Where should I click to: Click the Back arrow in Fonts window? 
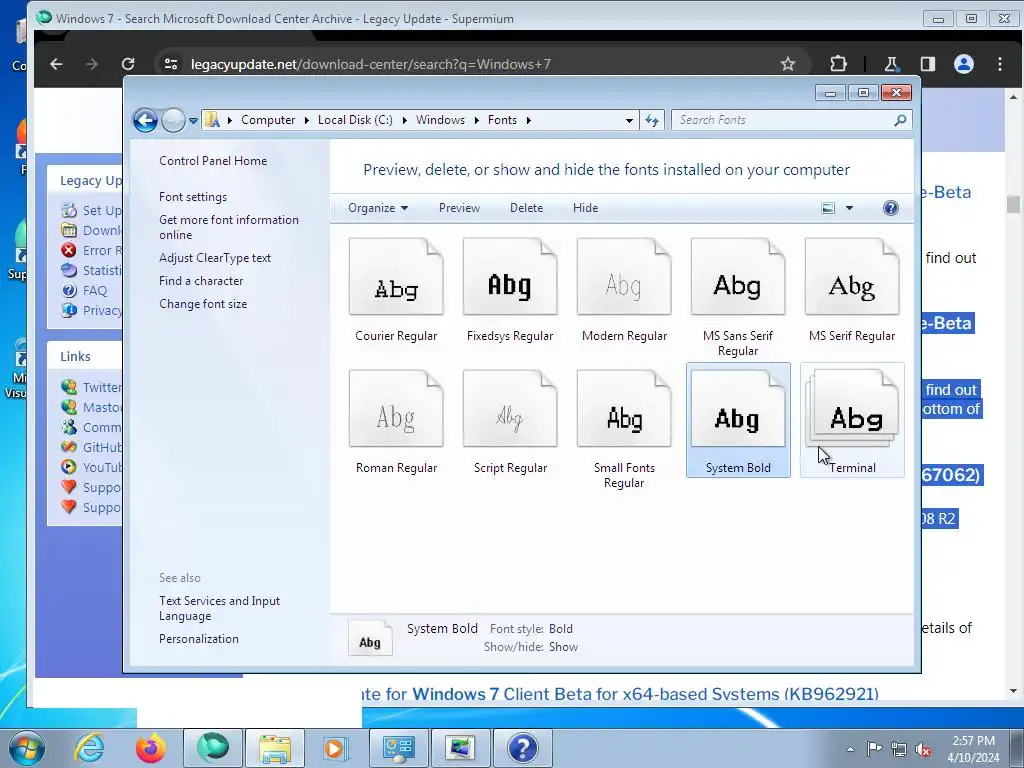(x=145, y=120)
